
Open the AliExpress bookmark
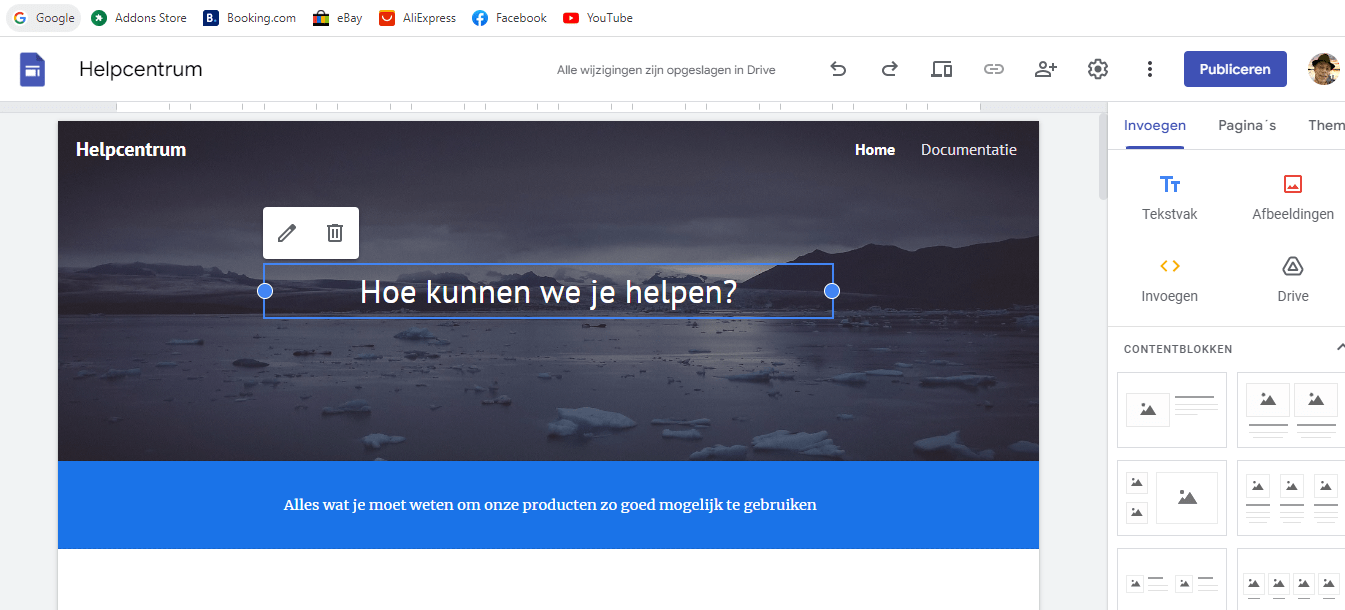tap(418, 18)
